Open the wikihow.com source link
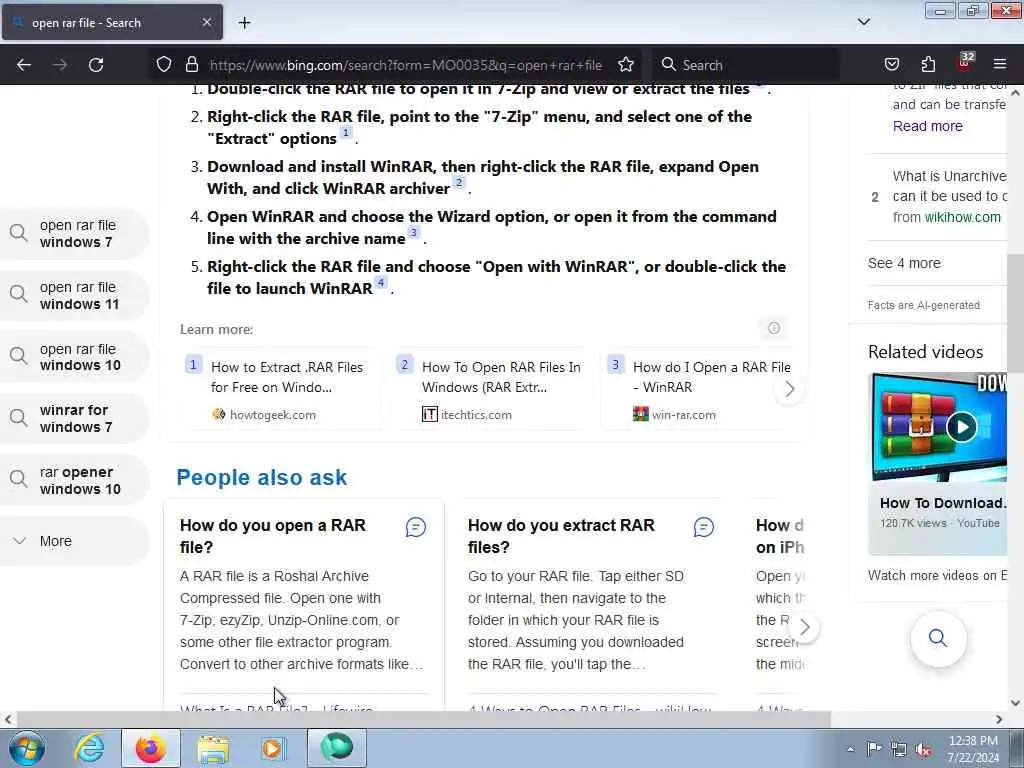The image size is (1024, 768). (x=962, y=217)
